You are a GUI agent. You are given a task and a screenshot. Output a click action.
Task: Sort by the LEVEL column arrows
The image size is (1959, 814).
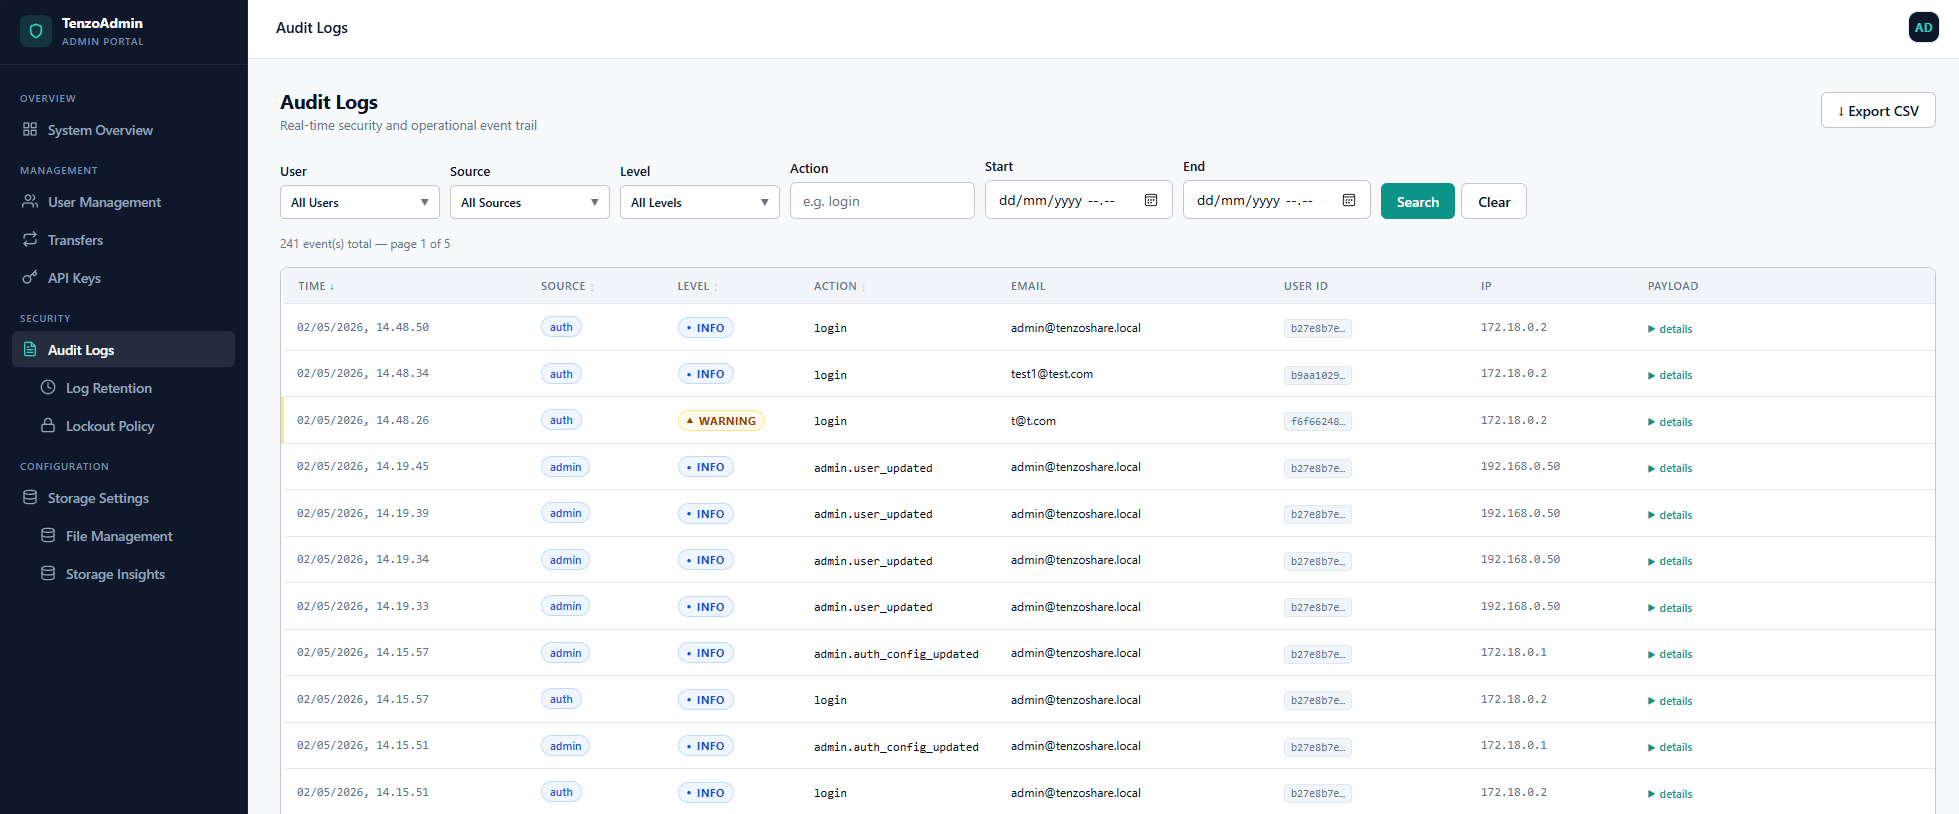[x=716, y=287]
